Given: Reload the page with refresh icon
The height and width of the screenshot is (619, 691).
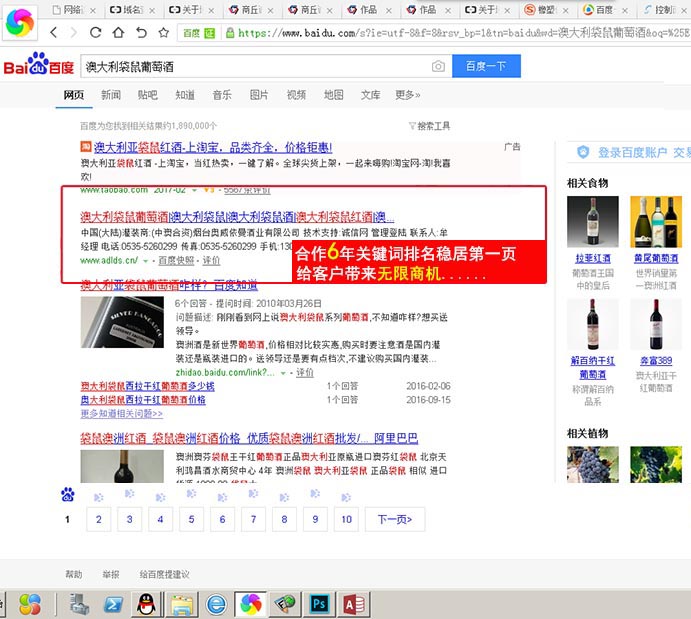Looking at the screenshot, I should tap(95, 33).
